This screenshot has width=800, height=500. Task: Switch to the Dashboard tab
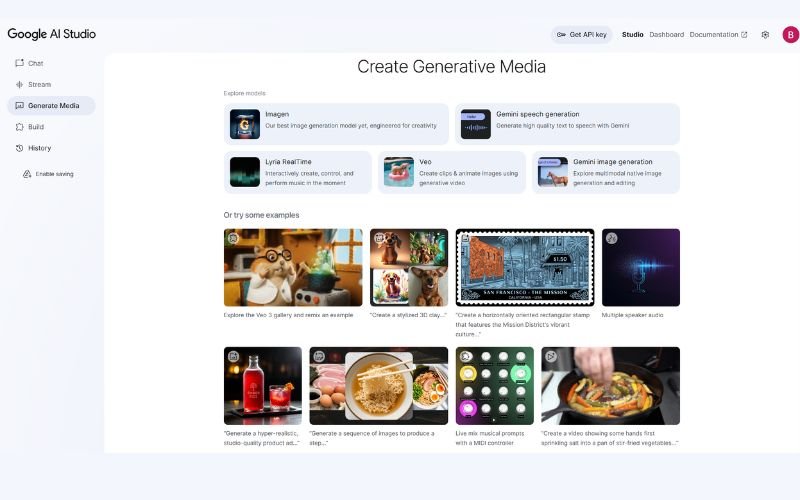[666, 34]
